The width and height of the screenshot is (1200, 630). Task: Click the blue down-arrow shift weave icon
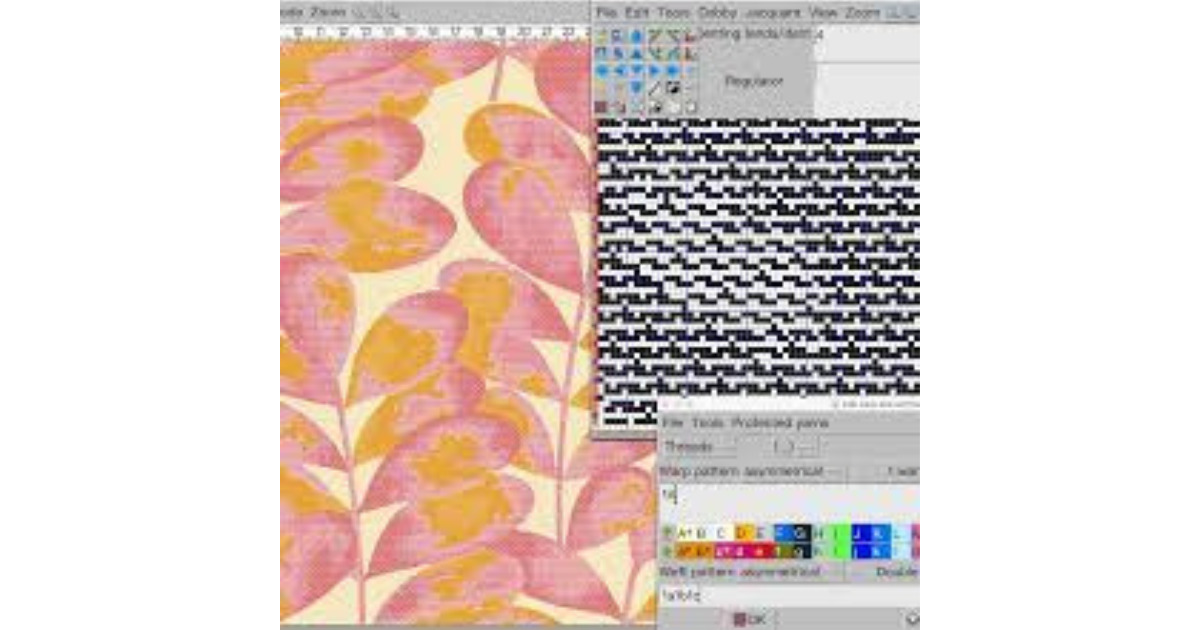pyautogui.click(x=636, y=85)
